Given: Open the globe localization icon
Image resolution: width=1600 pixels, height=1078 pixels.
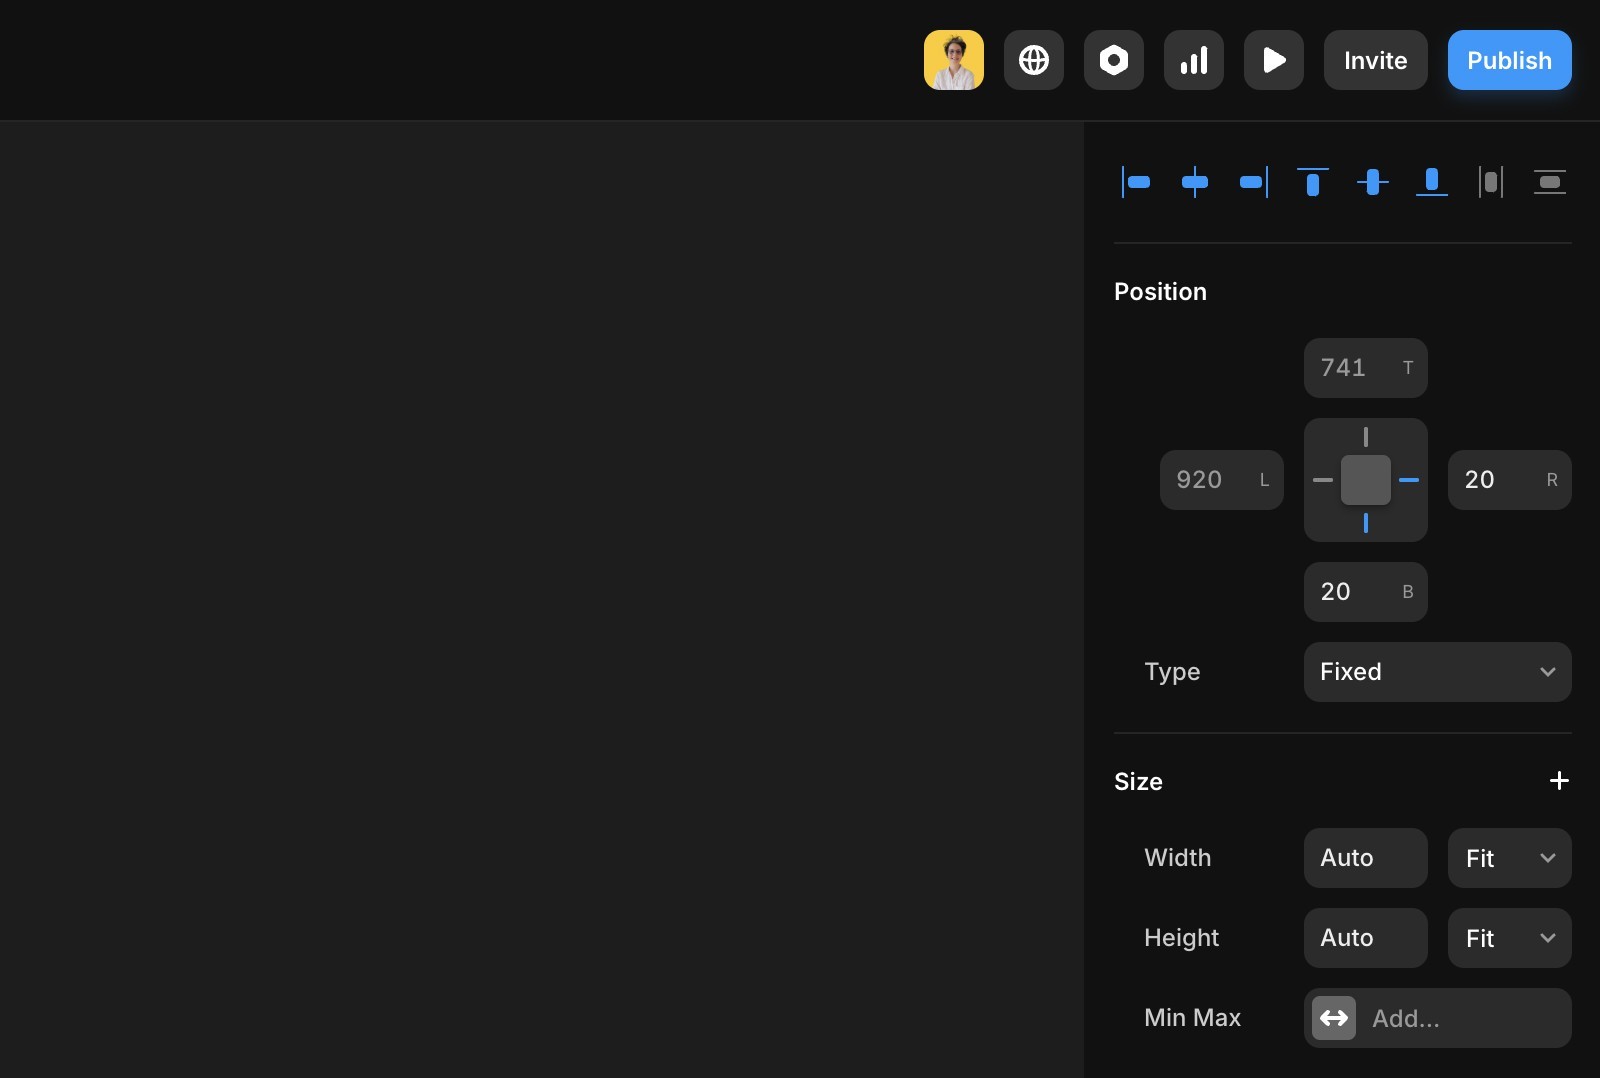Looking at the screenshot, I should [x=1034, y=60].
